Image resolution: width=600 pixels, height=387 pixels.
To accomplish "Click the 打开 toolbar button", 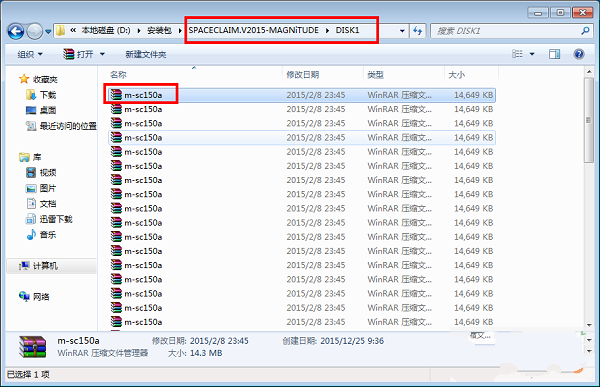I will coord(79,54).
